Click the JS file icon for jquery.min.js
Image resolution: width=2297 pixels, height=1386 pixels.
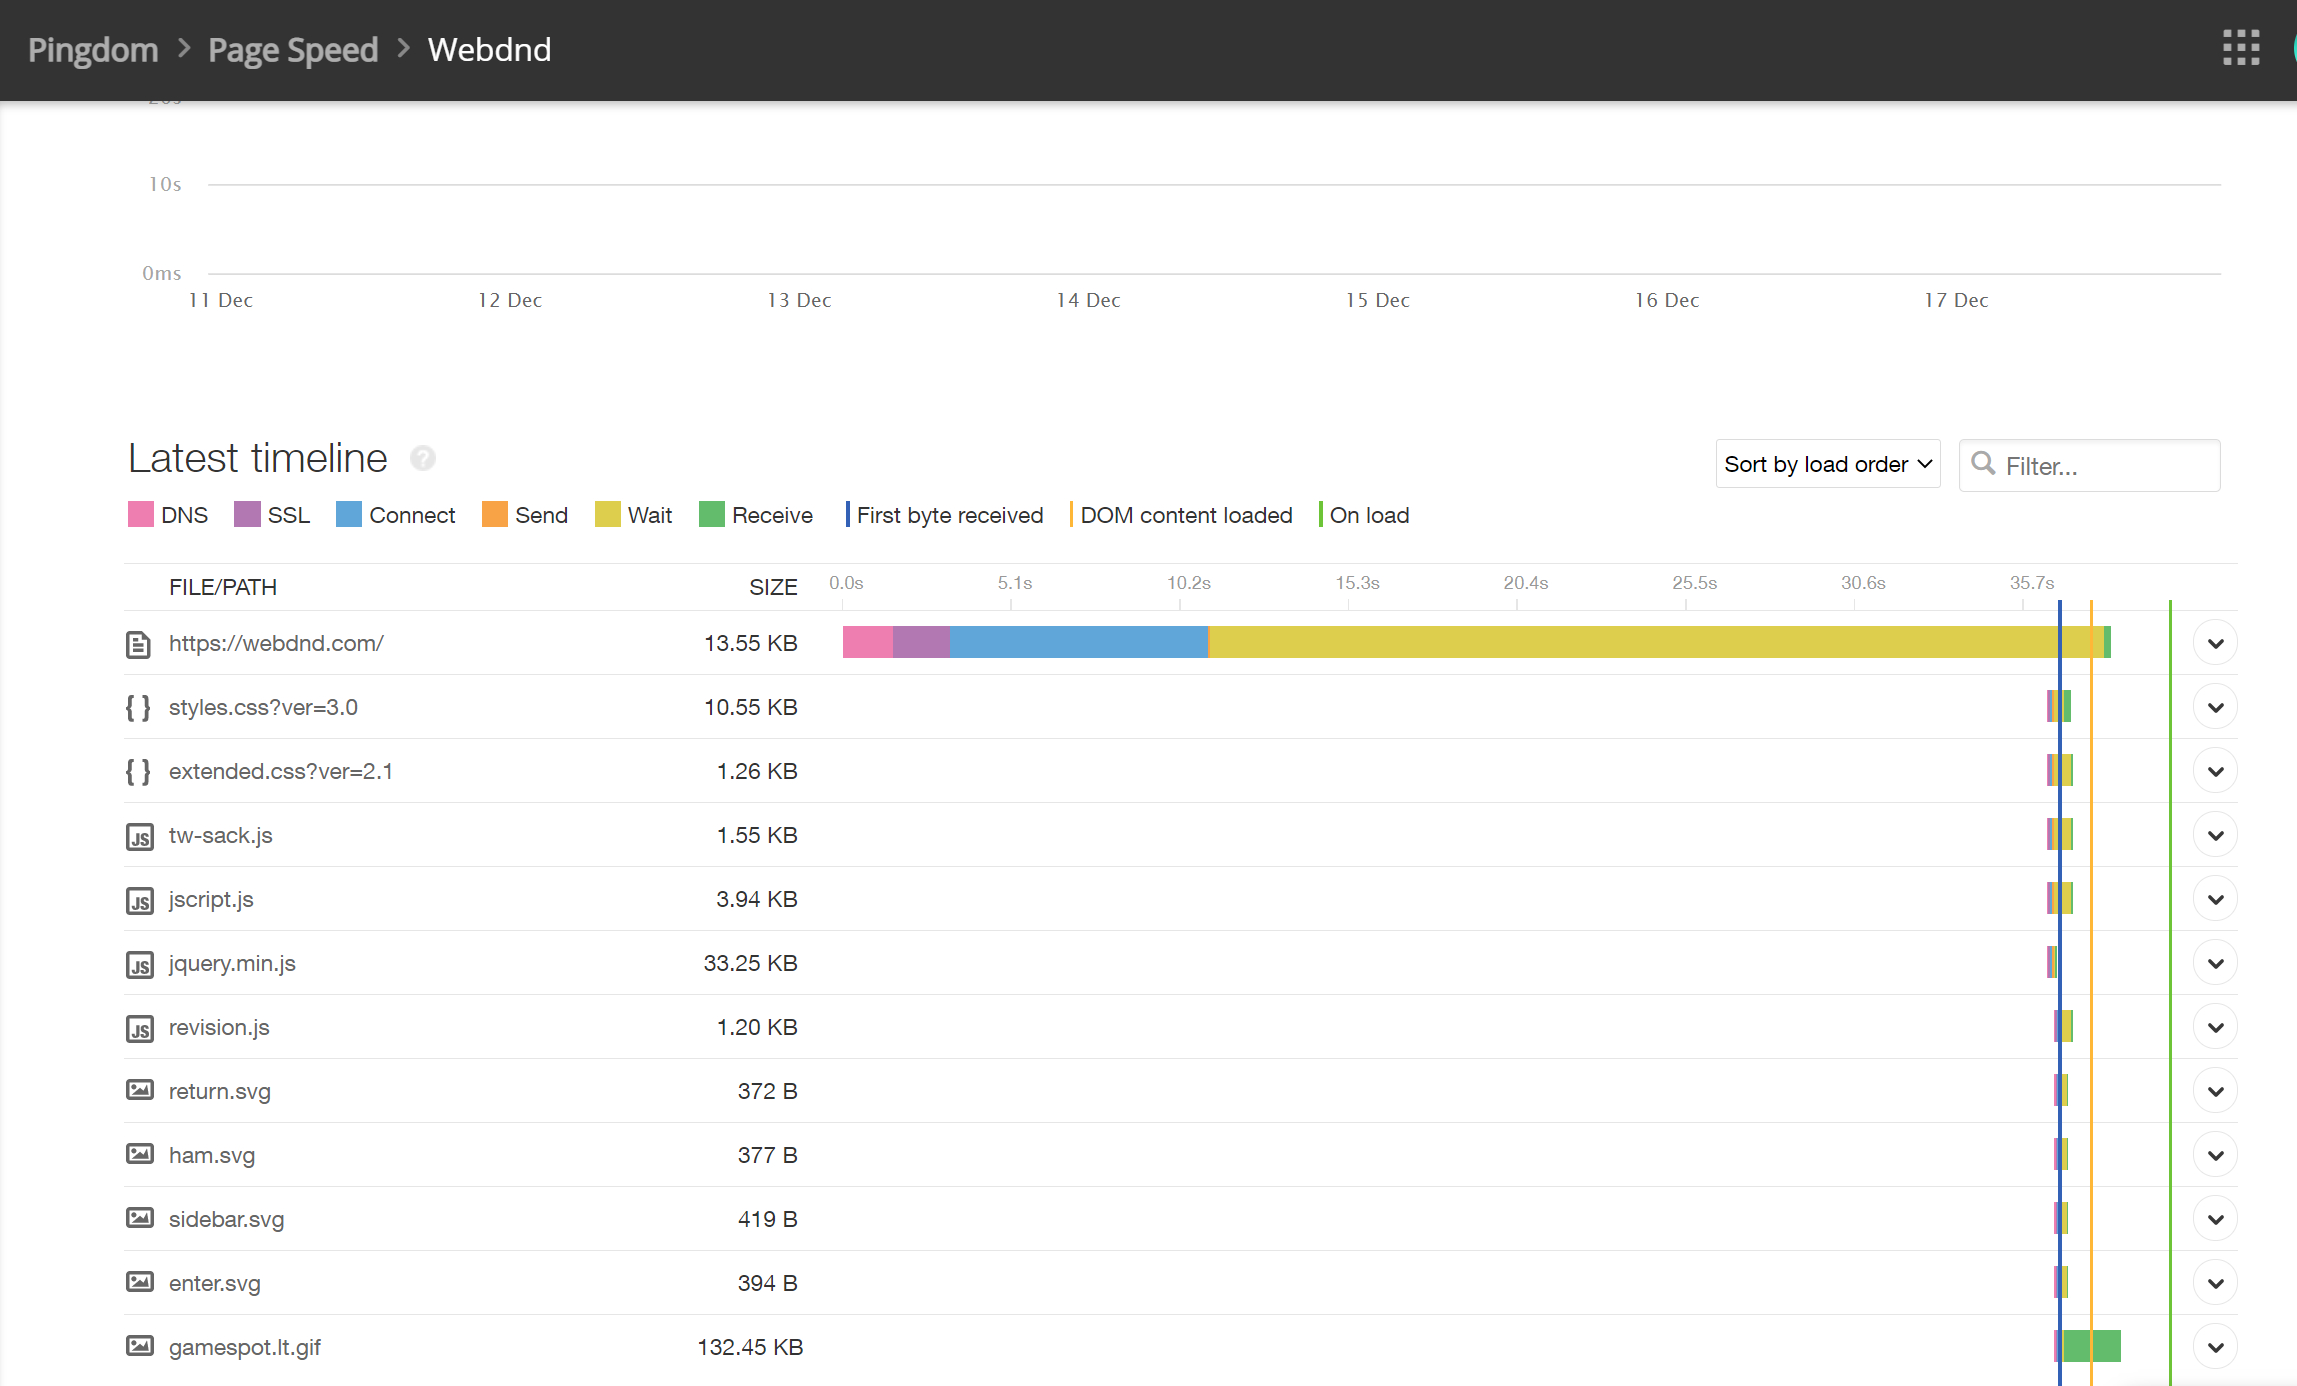point(139,964)
